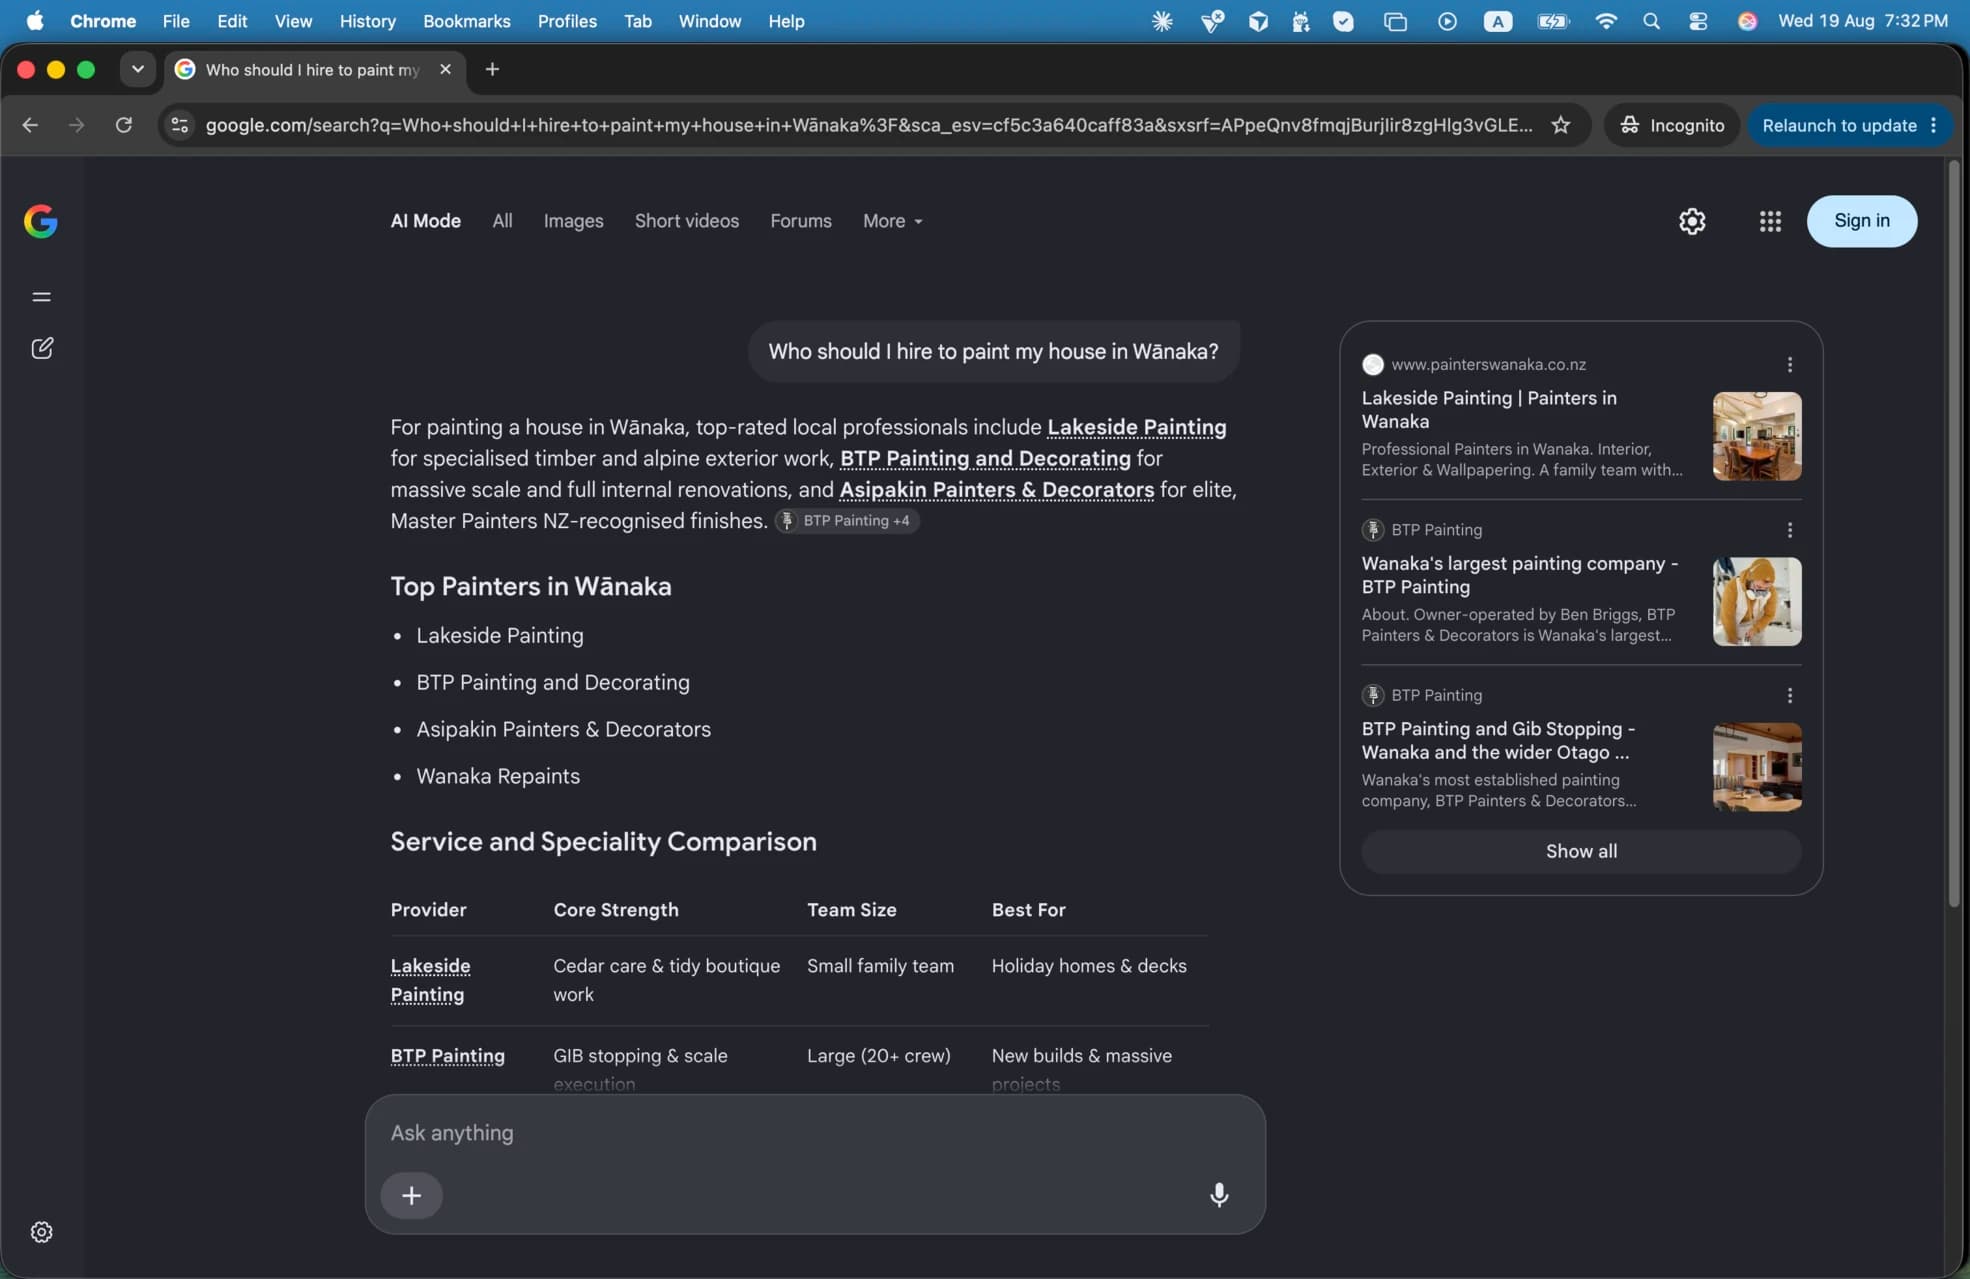Click the Wi-Fi status icon
1970x1279 pixels.
point(1606,21)
